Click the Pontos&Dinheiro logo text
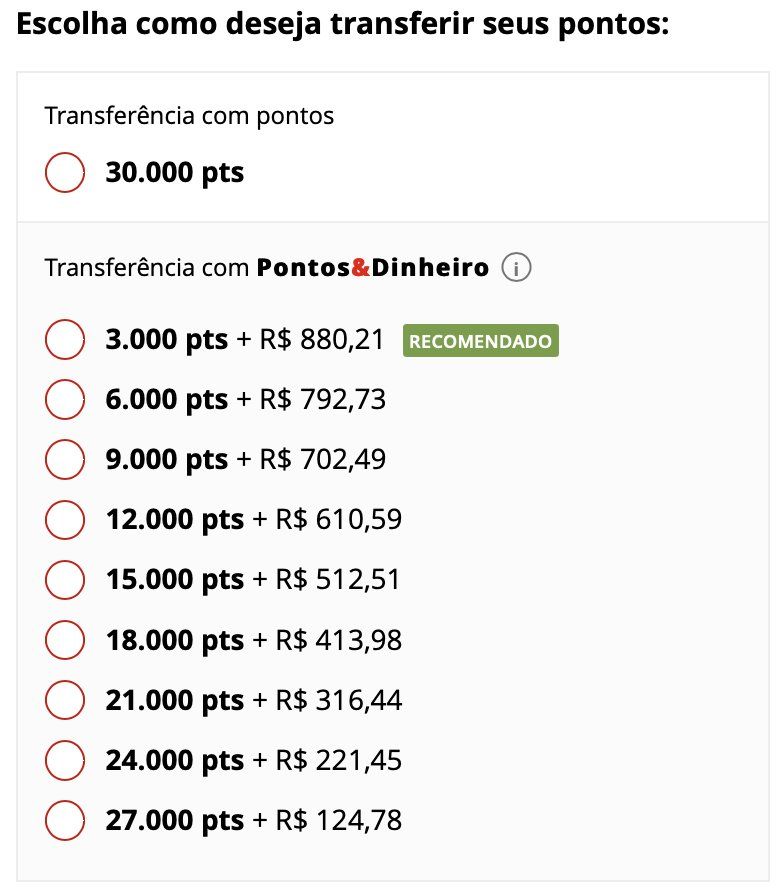The height and width of the screenshot is (894, 784). point(373,267)
